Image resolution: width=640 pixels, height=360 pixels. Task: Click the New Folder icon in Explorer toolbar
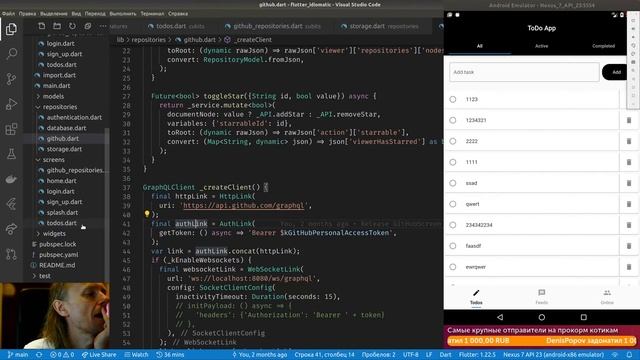point(57,26)
